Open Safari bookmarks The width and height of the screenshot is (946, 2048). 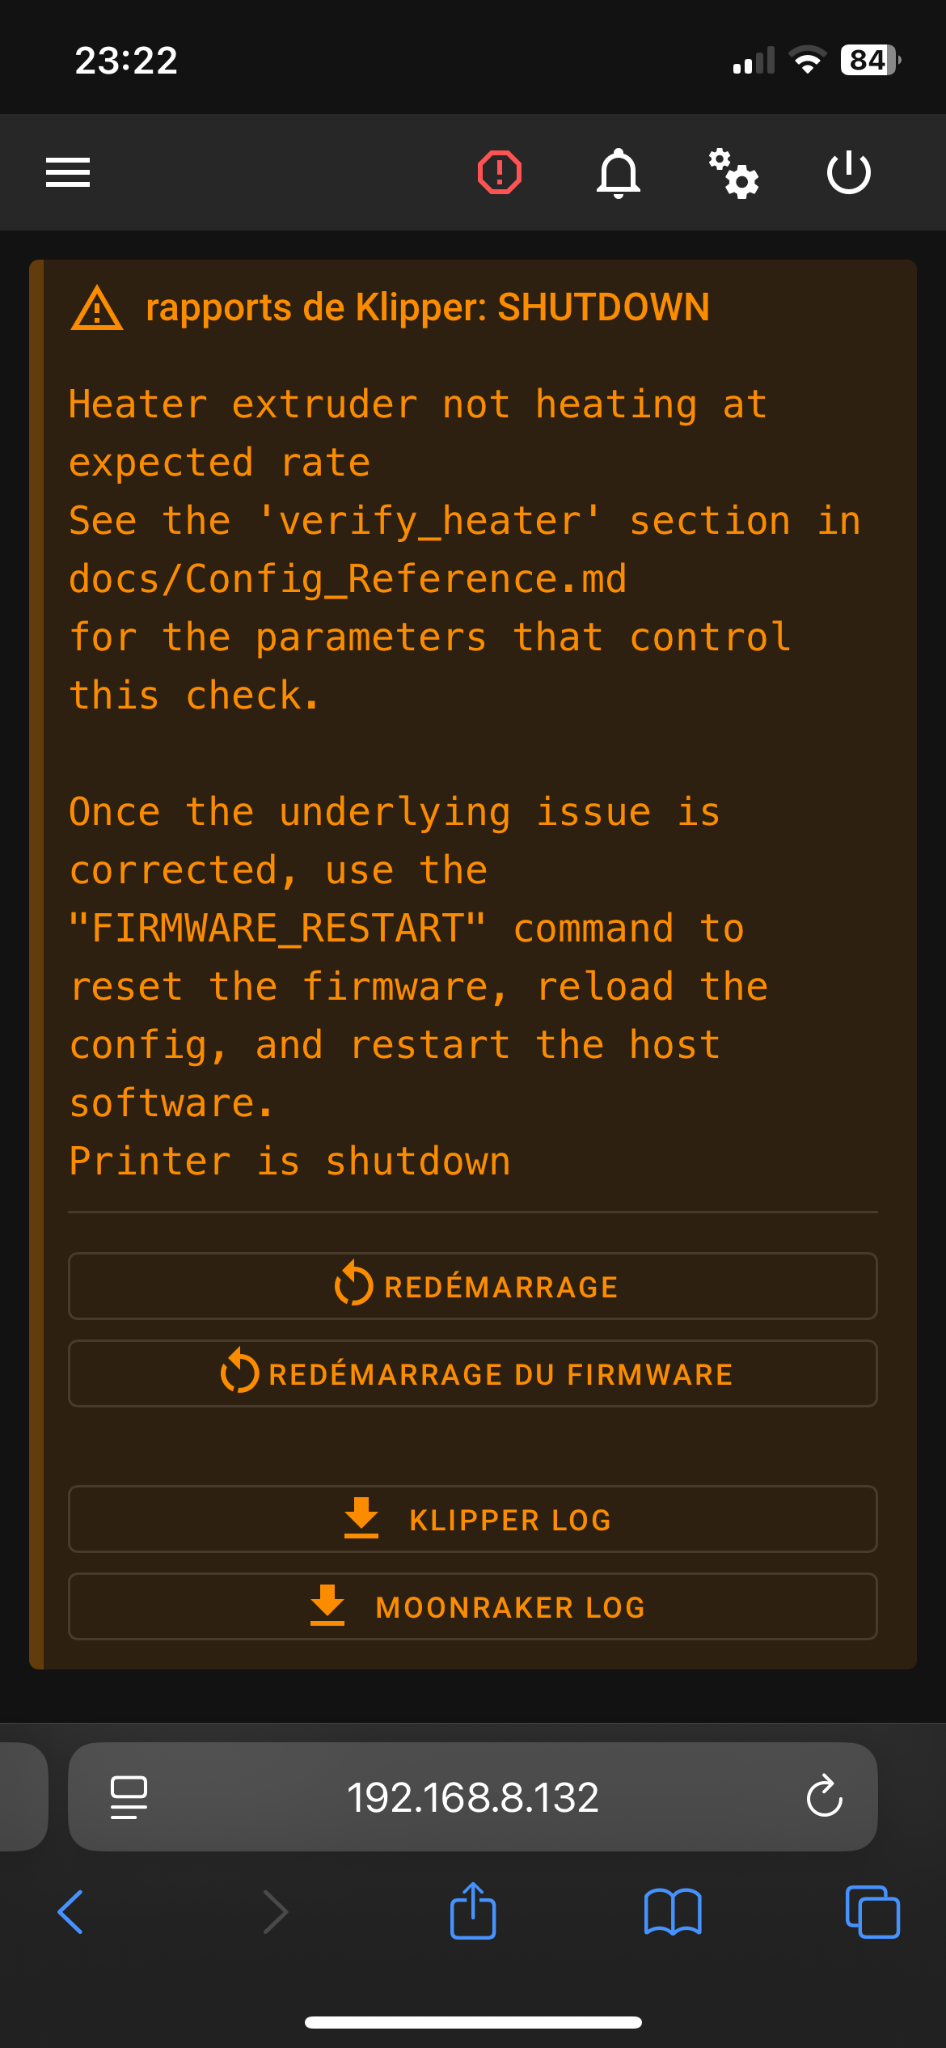(x=673, y=1913)
